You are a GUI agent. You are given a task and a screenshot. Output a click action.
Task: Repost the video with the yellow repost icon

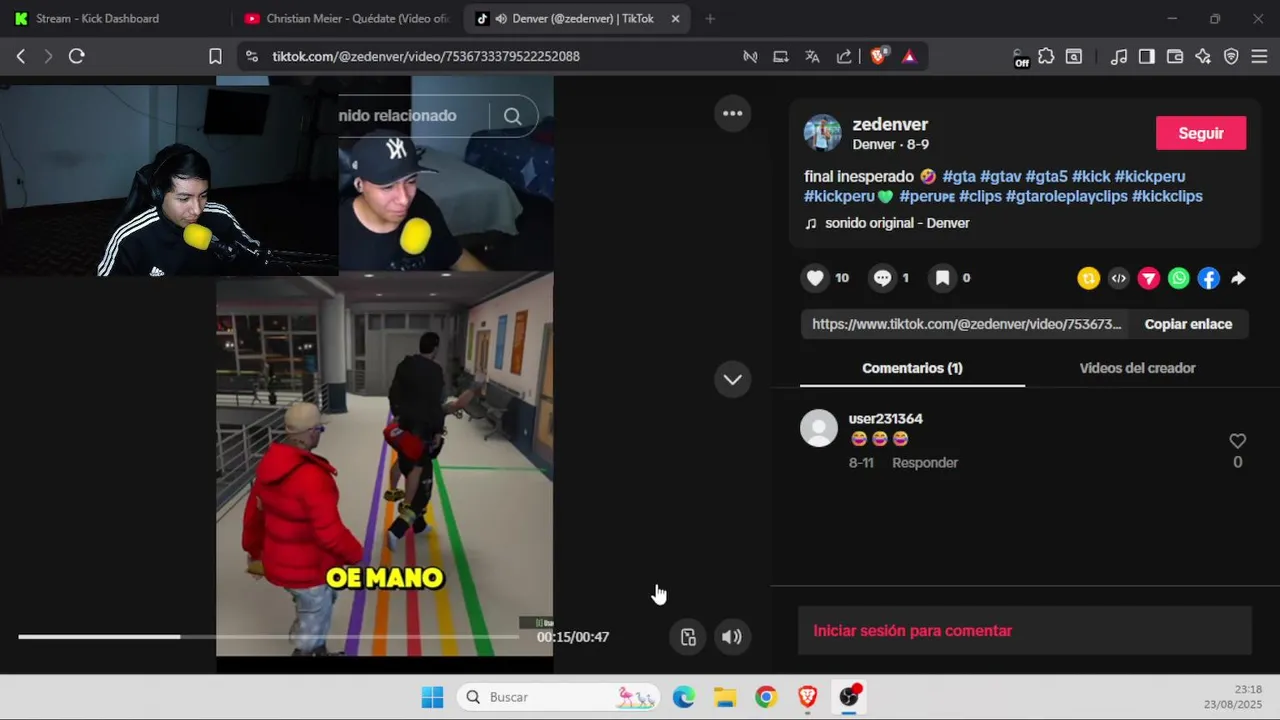coord(1089,279)
